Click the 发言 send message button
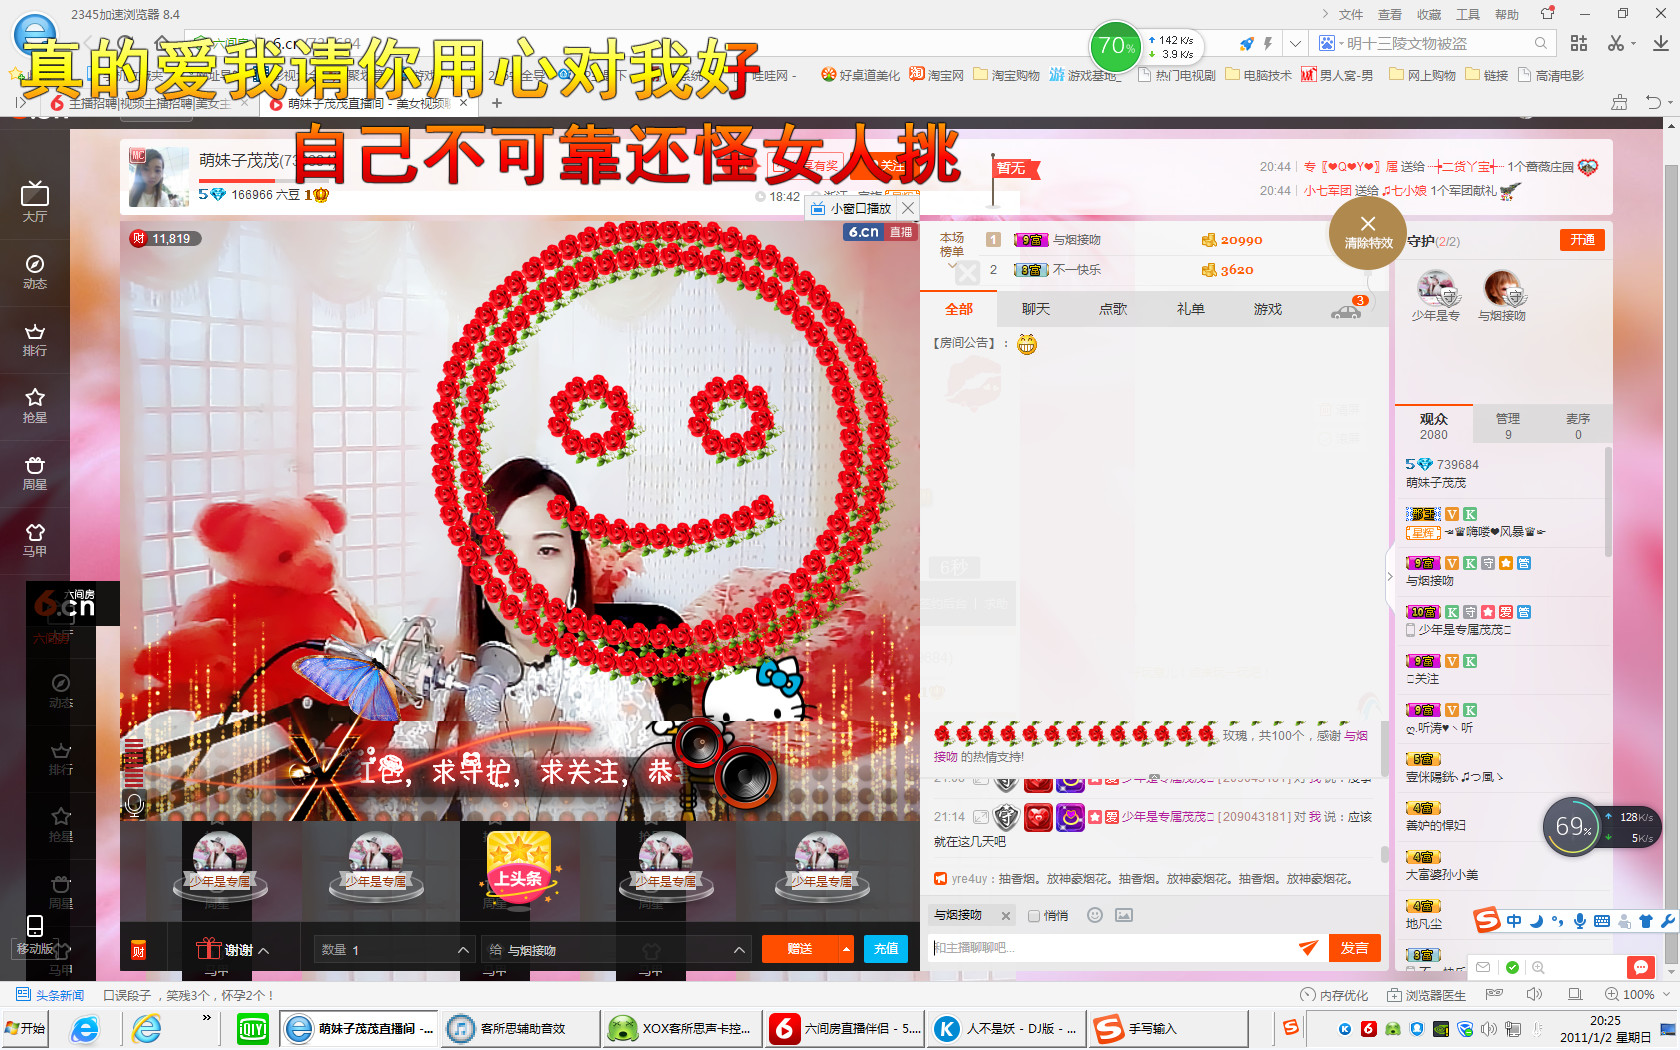1680x1050 pixels. click(1355, 948)
